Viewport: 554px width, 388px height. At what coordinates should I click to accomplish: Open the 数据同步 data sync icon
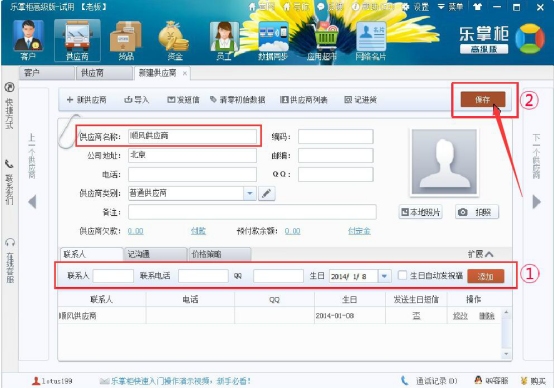(x=273, y=40)
